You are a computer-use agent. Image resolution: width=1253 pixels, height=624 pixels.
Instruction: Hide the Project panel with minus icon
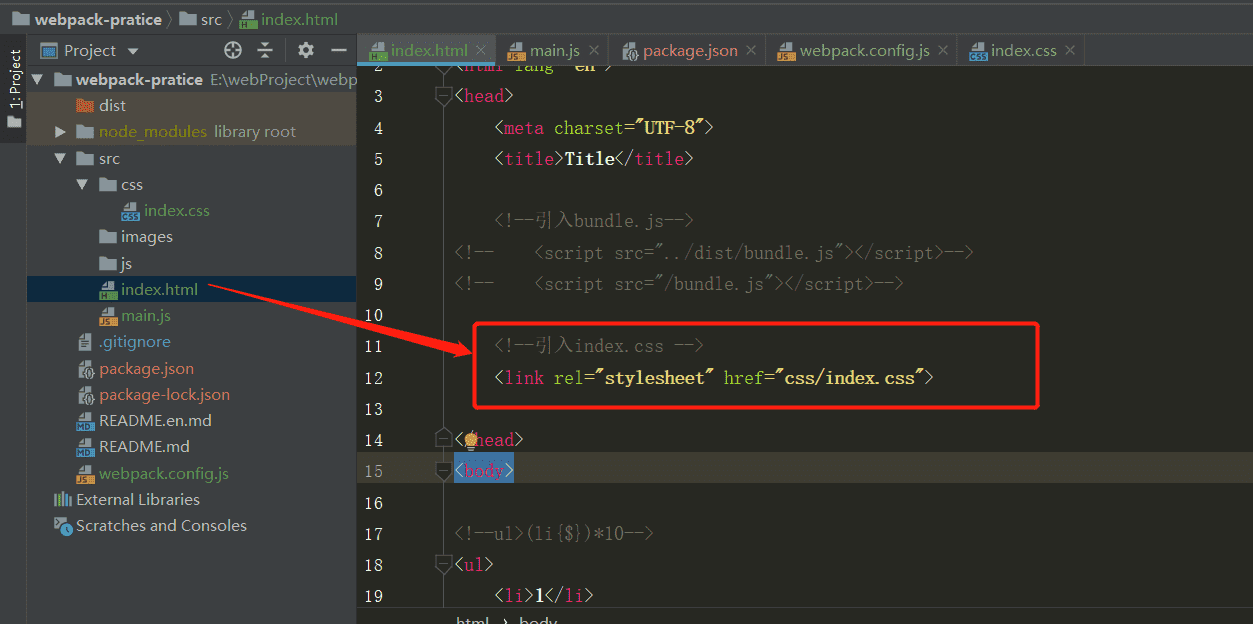[339, 50]
